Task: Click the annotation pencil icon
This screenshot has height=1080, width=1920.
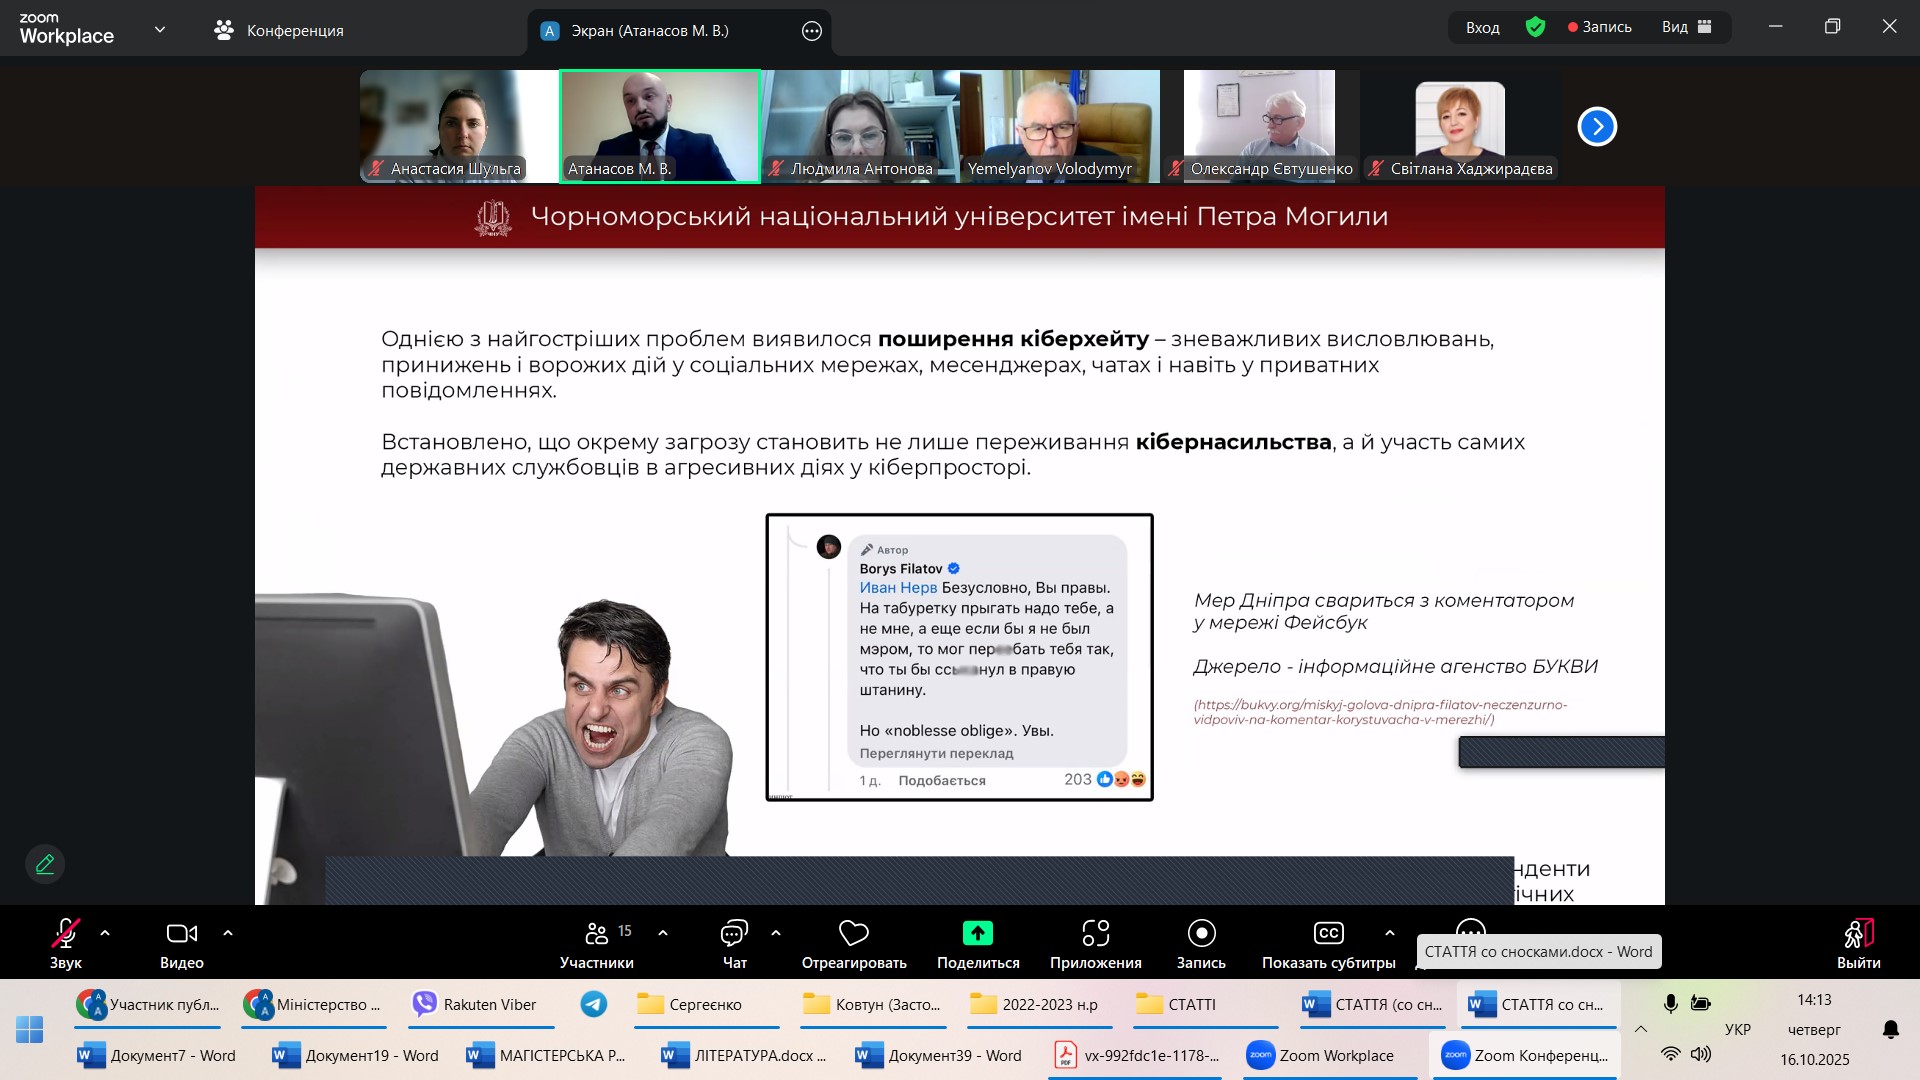Action: 45,864
